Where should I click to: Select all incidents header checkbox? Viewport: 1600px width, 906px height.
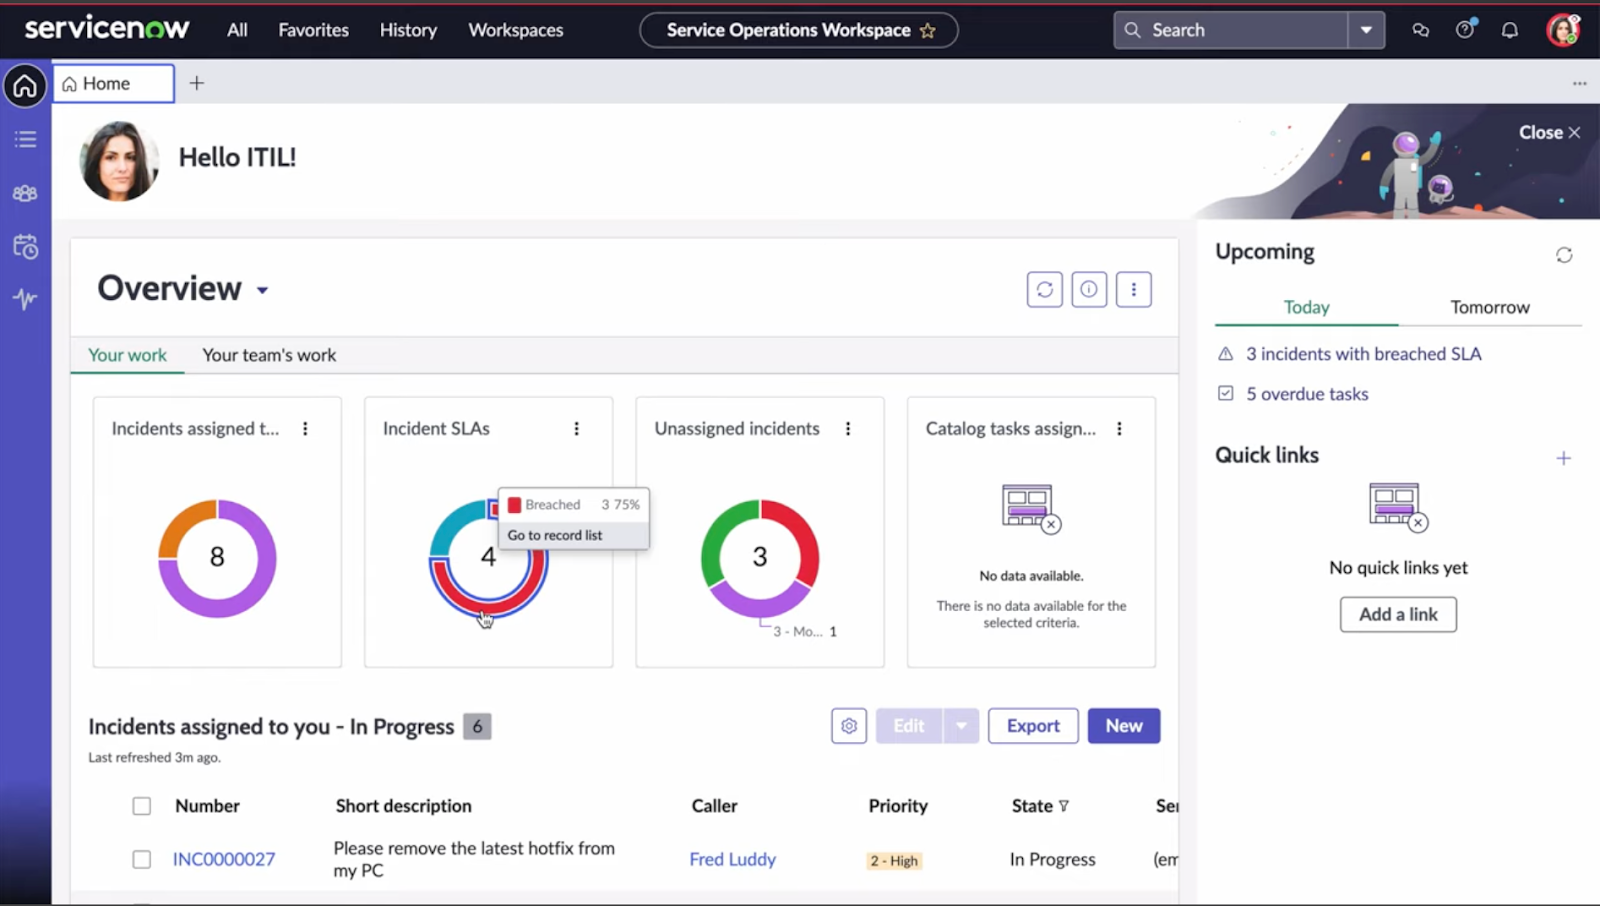(142, 806)
